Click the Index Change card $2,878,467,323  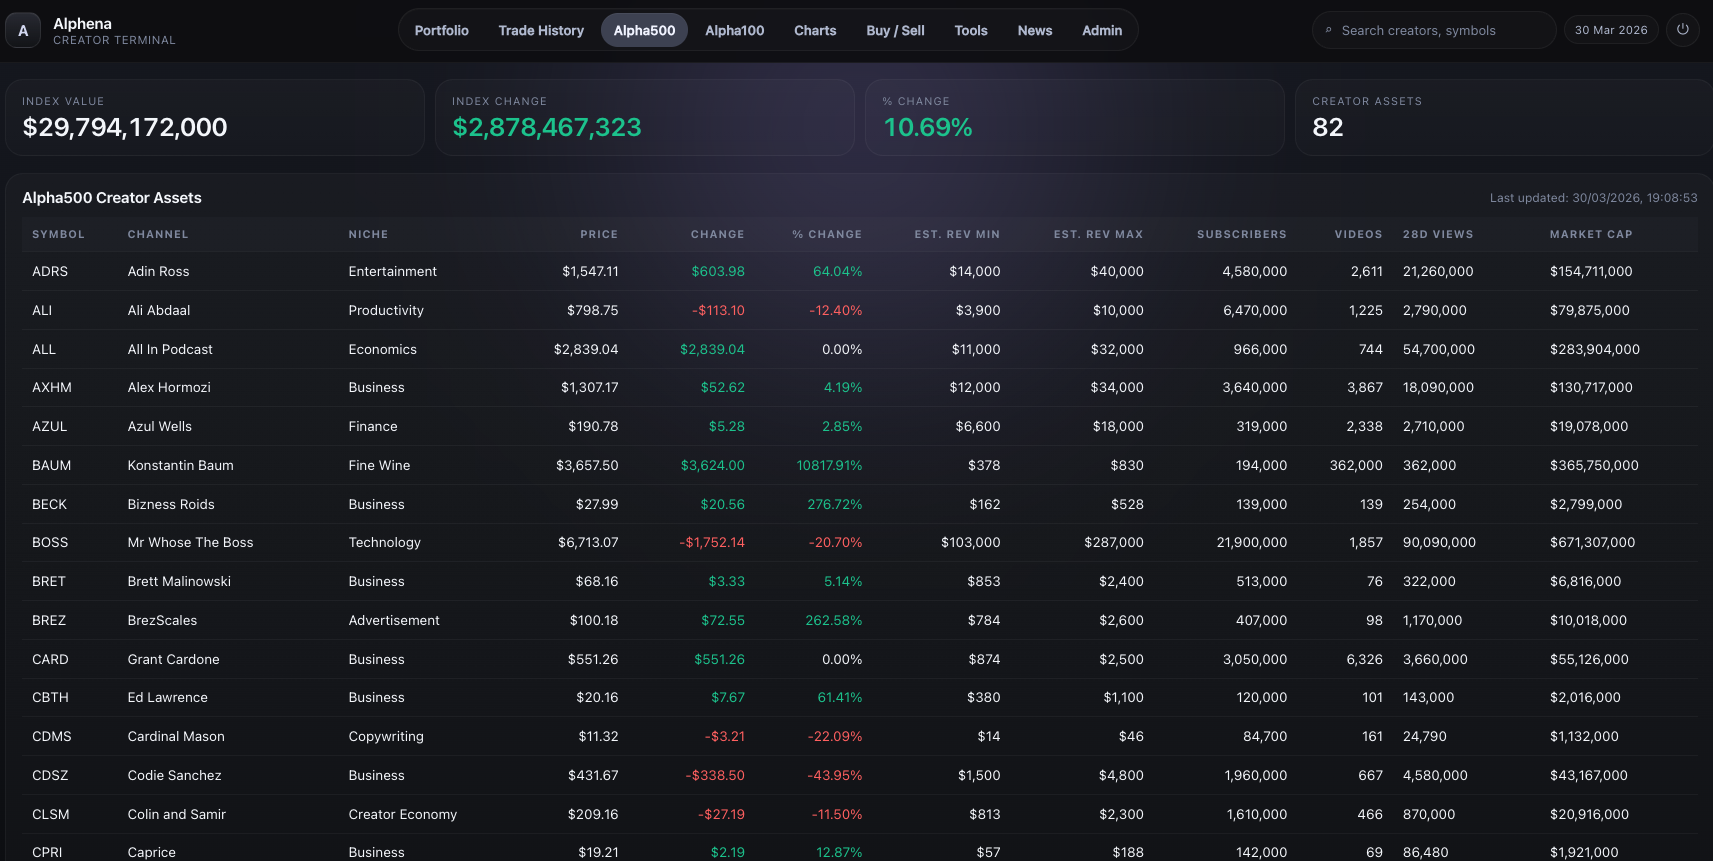[x=645, y=117]
